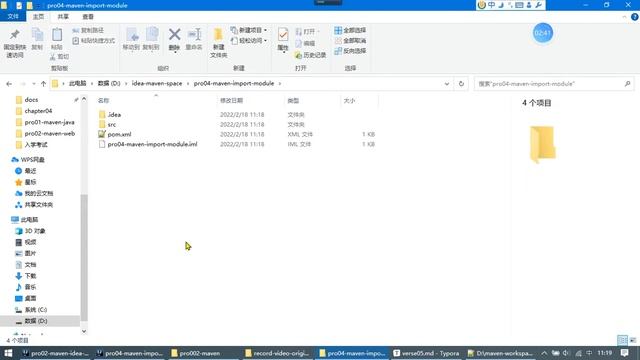The image size is (640, 360).
Task: Cut selection with the scissors (剪切) icon
Action: [x=60, y=57]
